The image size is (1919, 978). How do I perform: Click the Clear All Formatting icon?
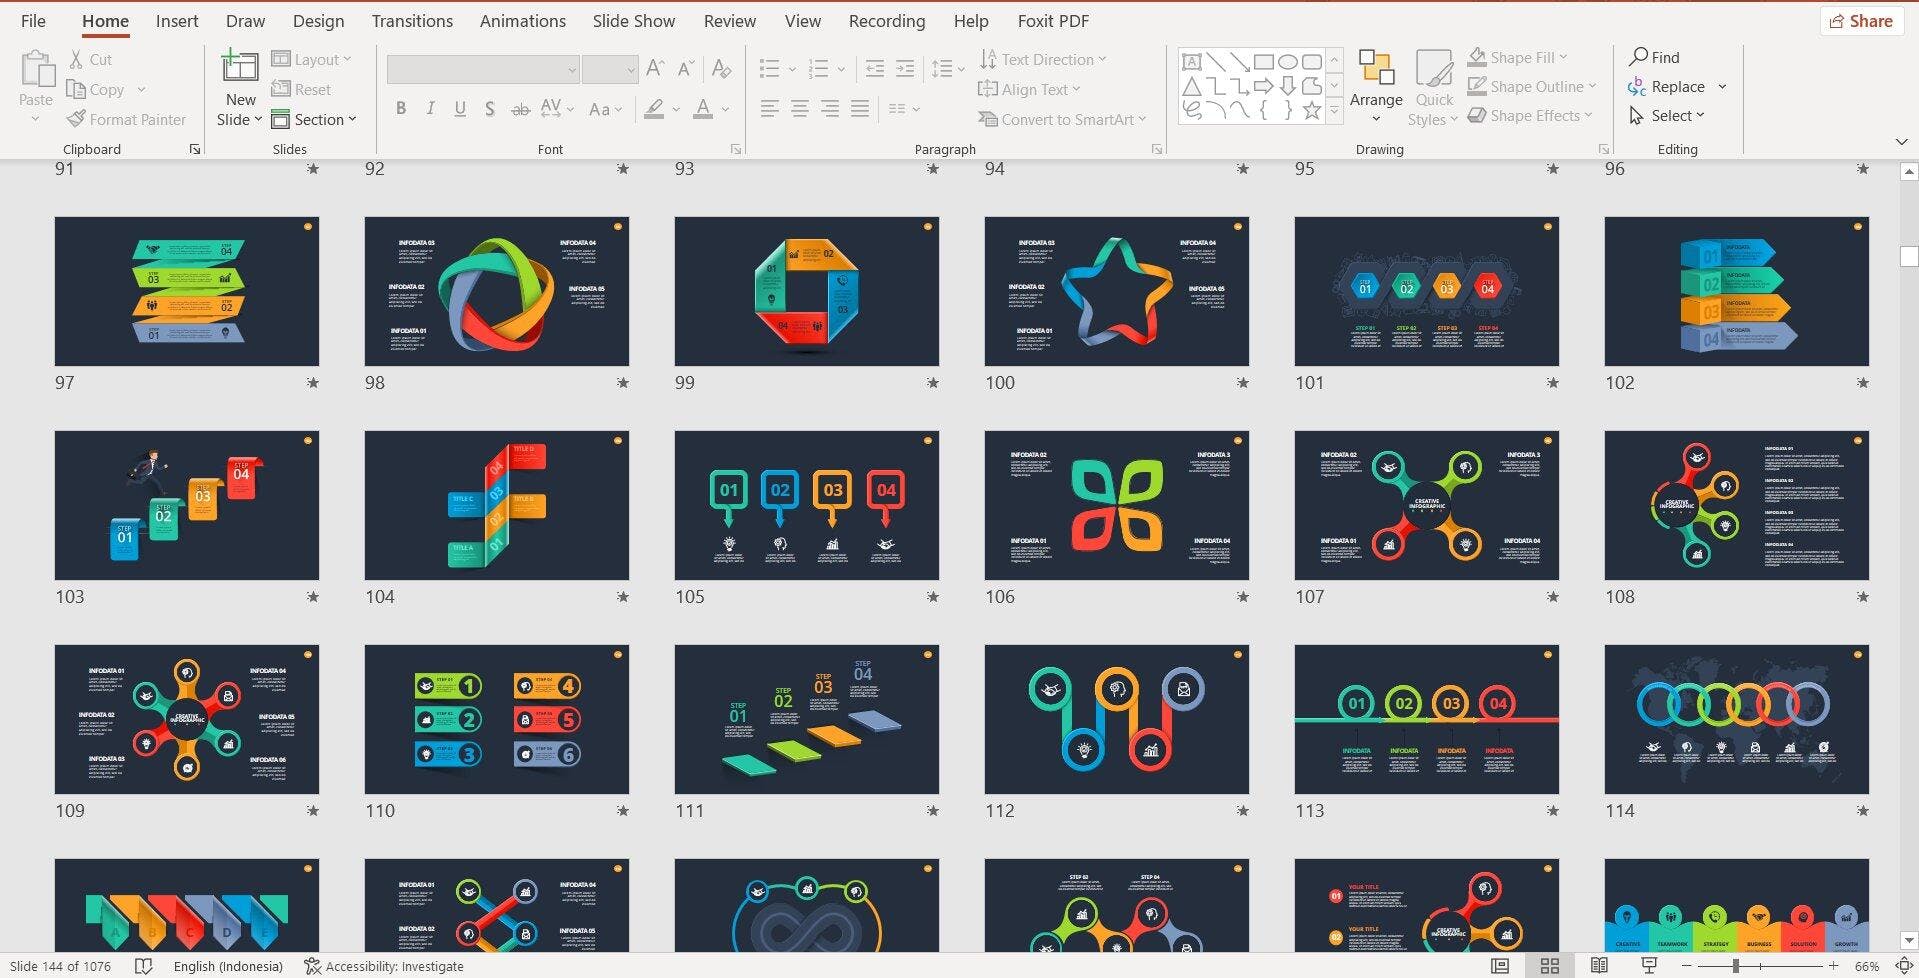(720, 69)
